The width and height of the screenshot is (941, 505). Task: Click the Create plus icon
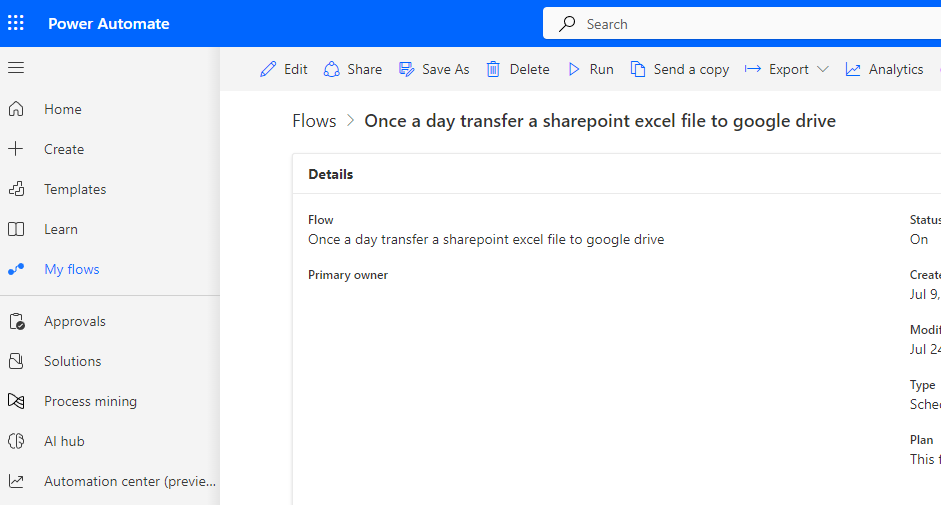click(x=16, y=148)
